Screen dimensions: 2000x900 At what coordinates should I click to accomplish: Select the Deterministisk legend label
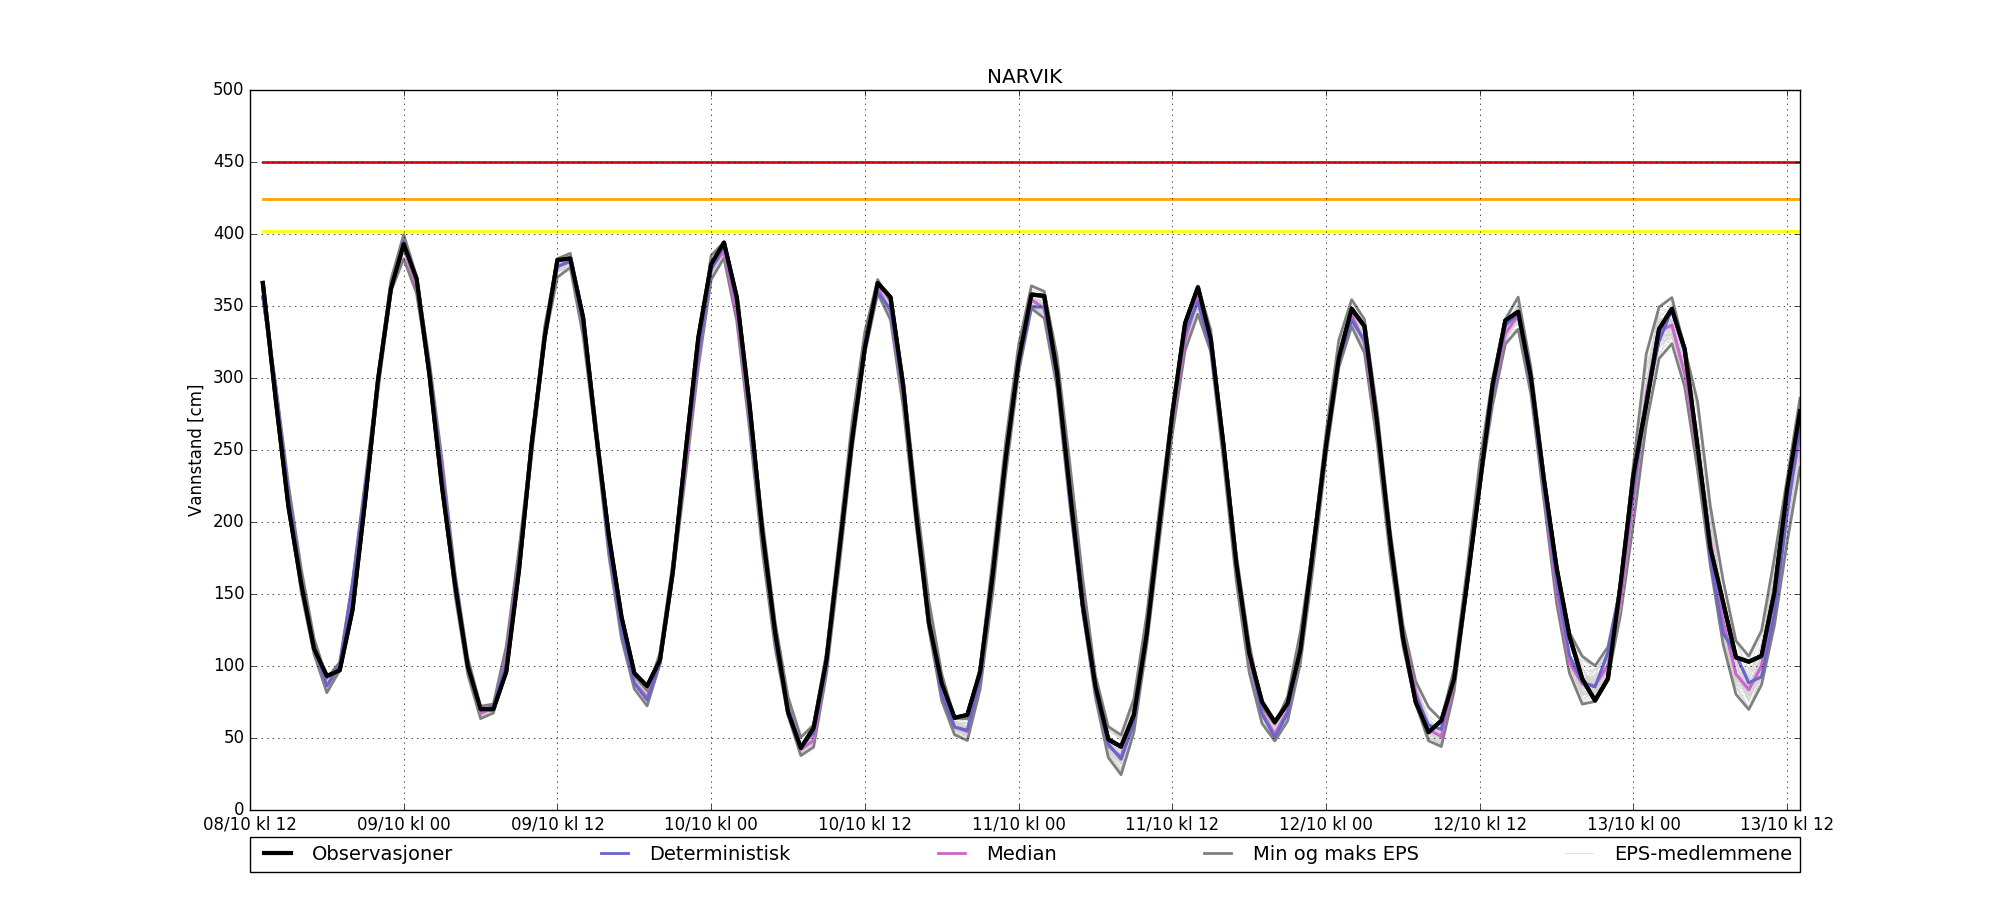tap(719, 854)
